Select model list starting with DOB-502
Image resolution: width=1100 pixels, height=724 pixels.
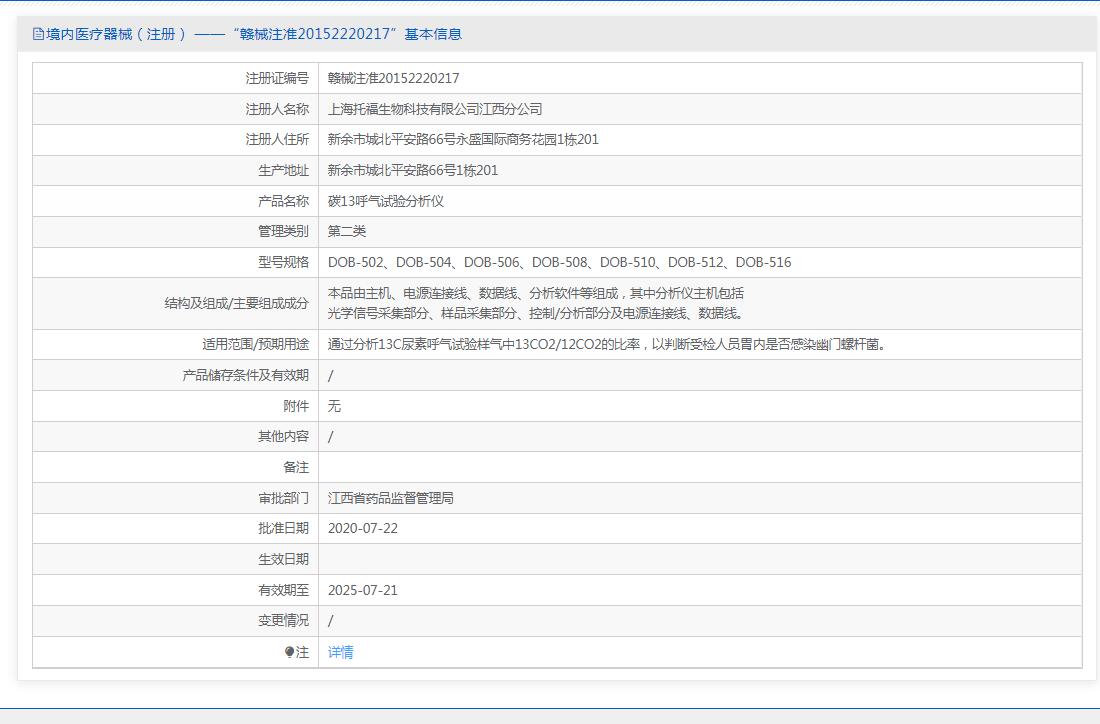(x=559, y=262)
